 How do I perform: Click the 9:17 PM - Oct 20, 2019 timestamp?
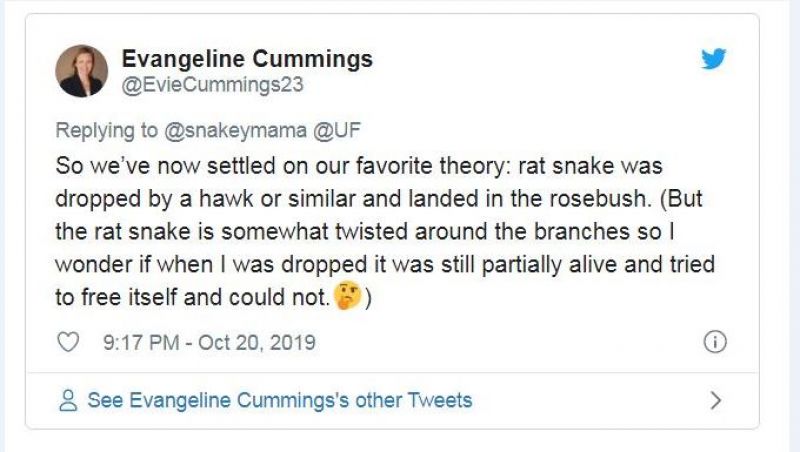(209, 343)
